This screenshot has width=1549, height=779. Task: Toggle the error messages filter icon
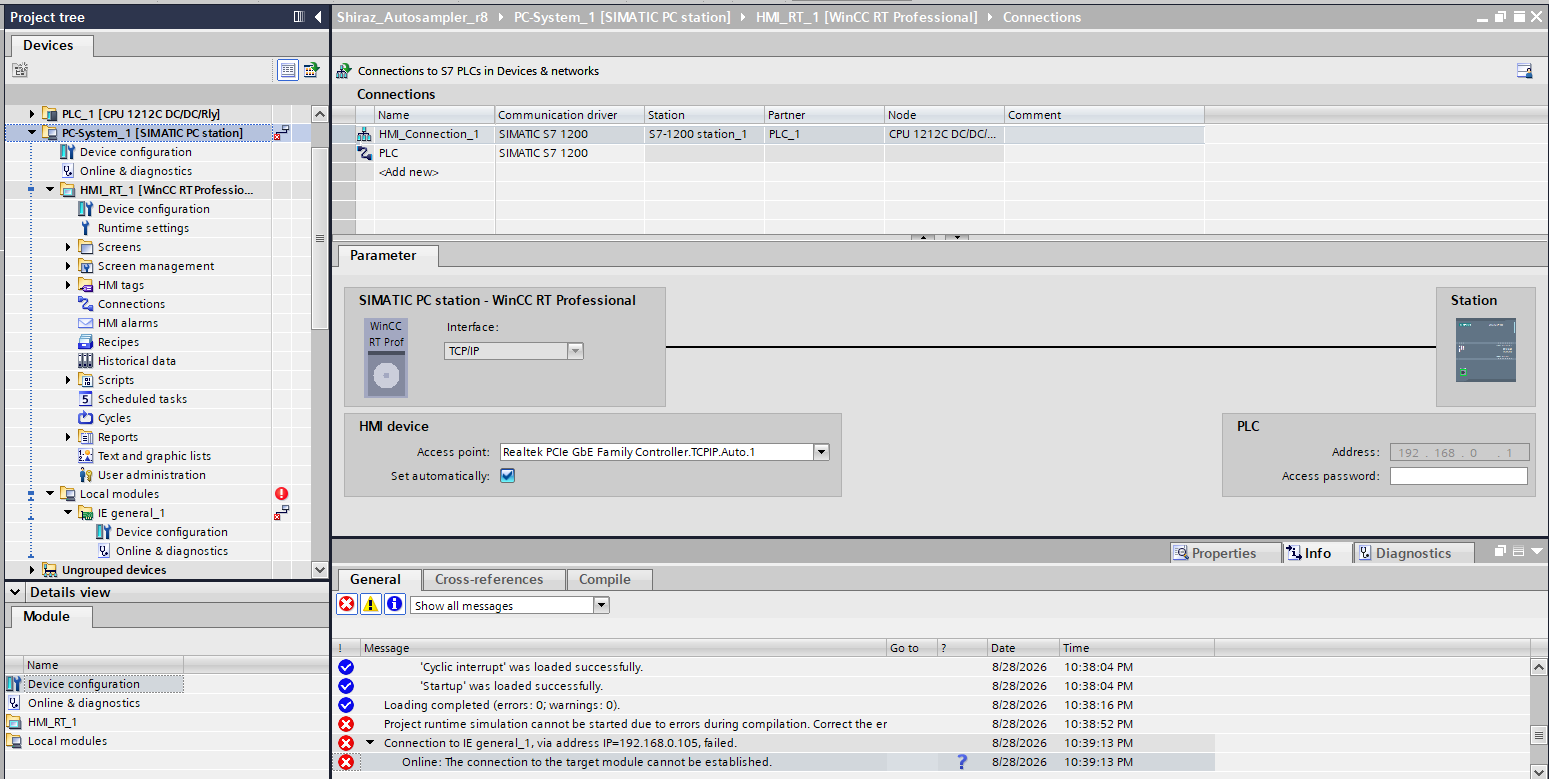tap(347, 605)
